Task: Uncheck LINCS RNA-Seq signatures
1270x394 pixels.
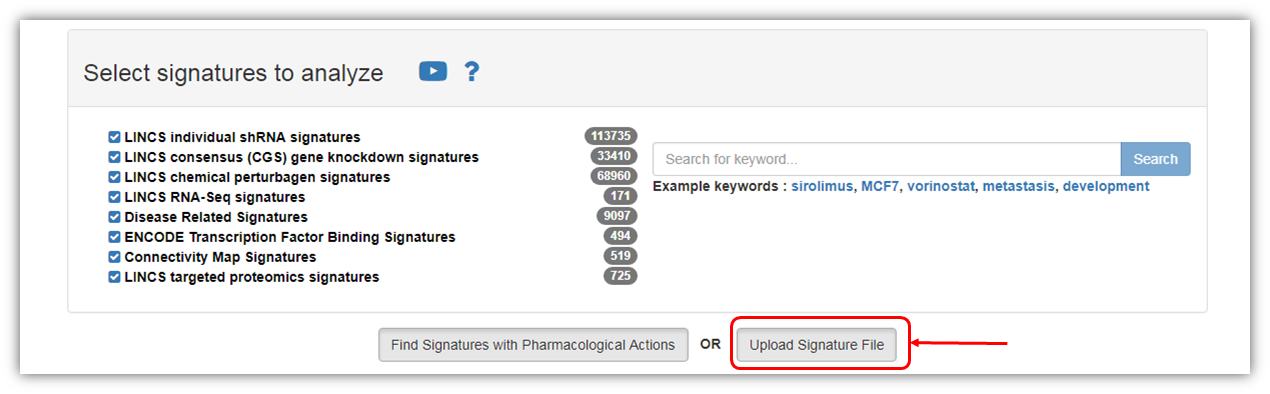Action: tap(114, 197)
